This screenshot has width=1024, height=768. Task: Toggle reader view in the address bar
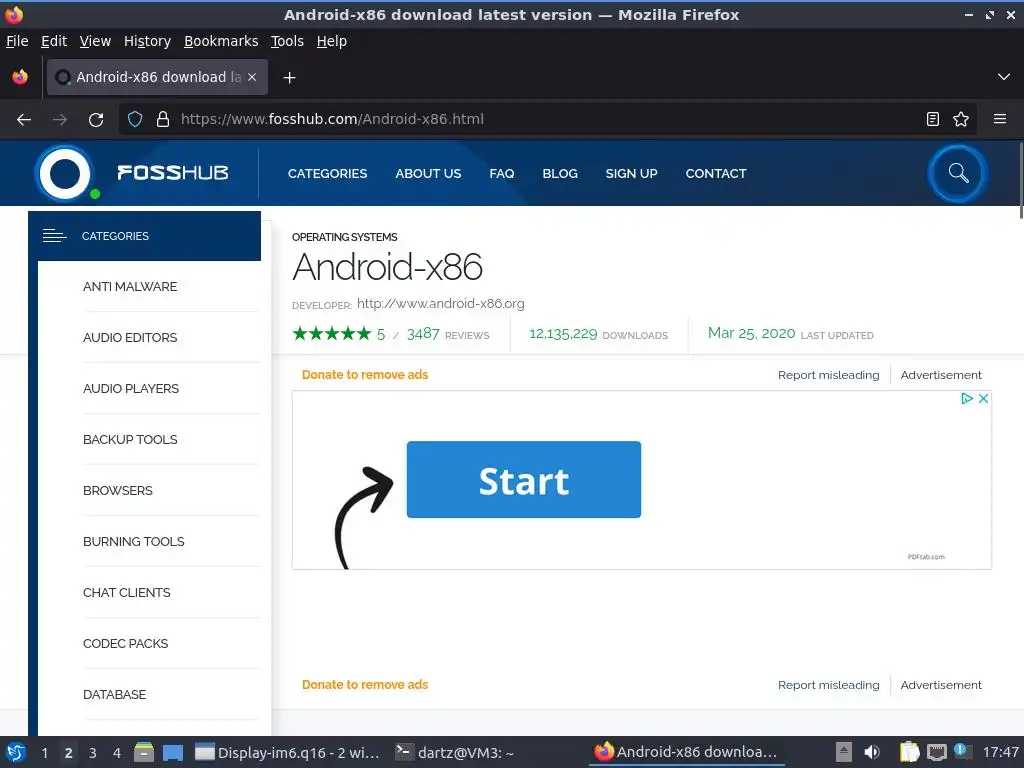click(933, 119)
